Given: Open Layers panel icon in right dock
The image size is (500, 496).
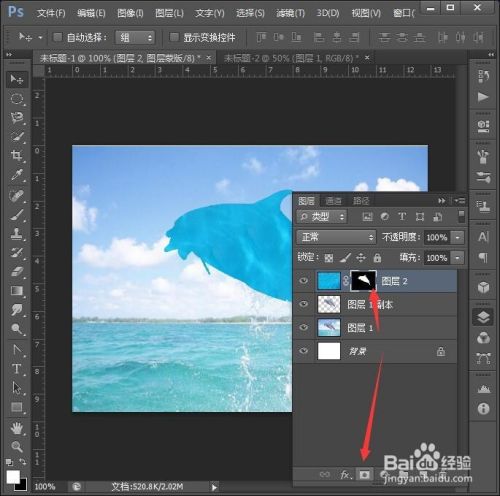Looking at the screenshot, I should [x=483, y=317].
